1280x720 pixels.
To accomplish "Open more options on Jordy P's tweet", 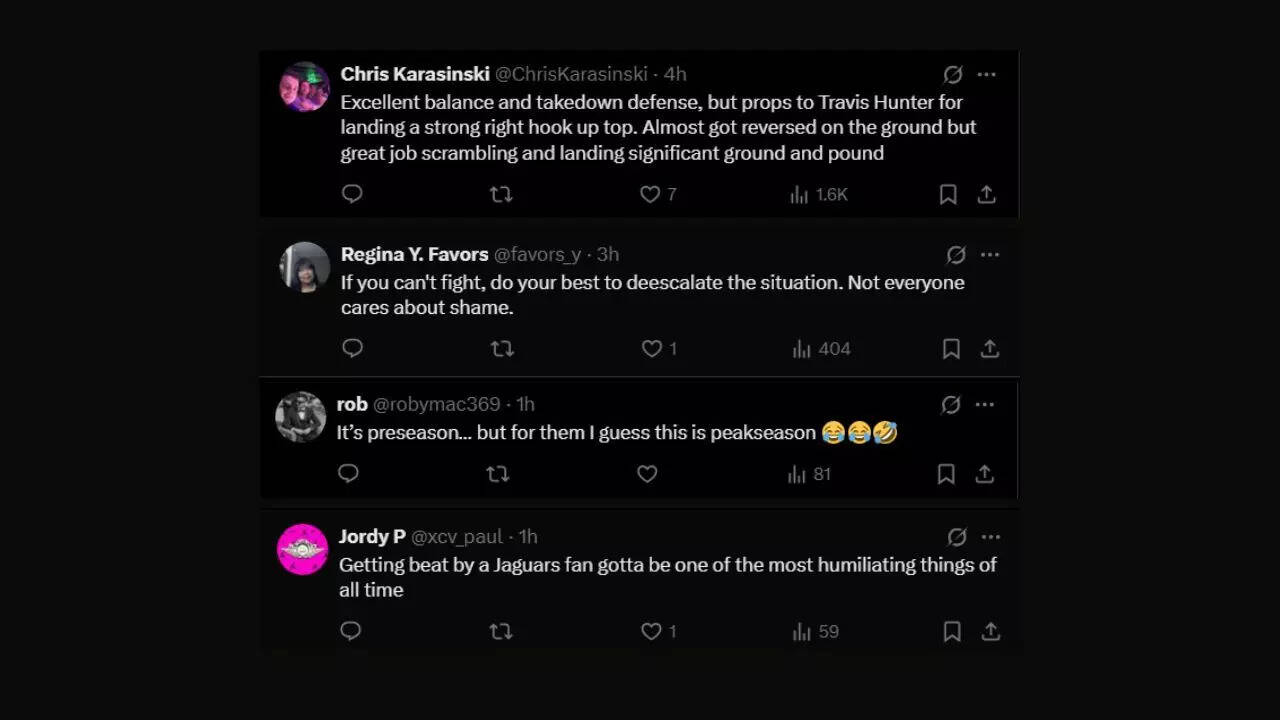I will pos(990,537).
